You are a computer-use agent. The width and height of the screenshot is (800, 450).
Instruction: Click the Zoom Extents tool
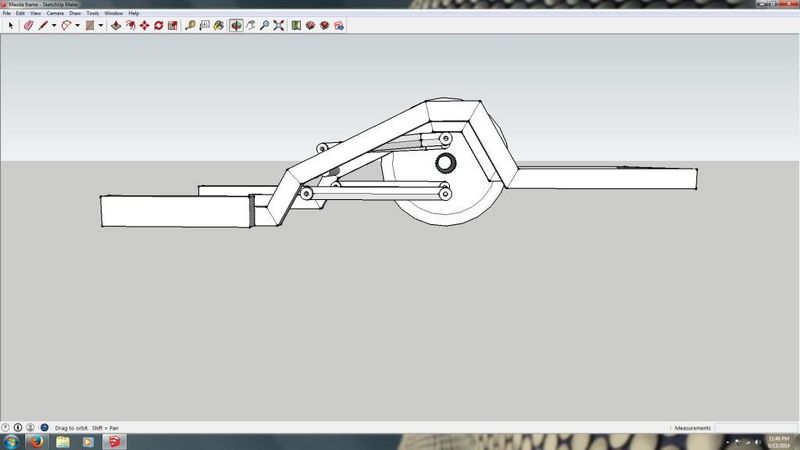tap(278, 25)
